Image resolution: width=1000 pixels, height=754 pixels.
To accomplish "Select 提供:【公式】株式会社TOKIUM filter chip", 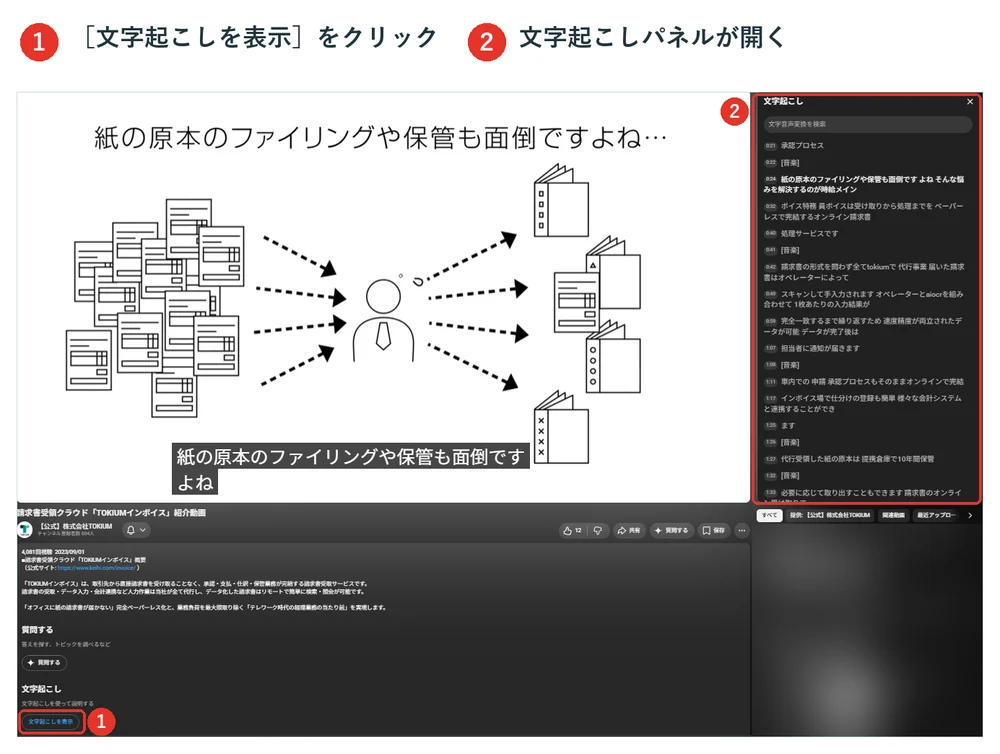I will [830, 515].
